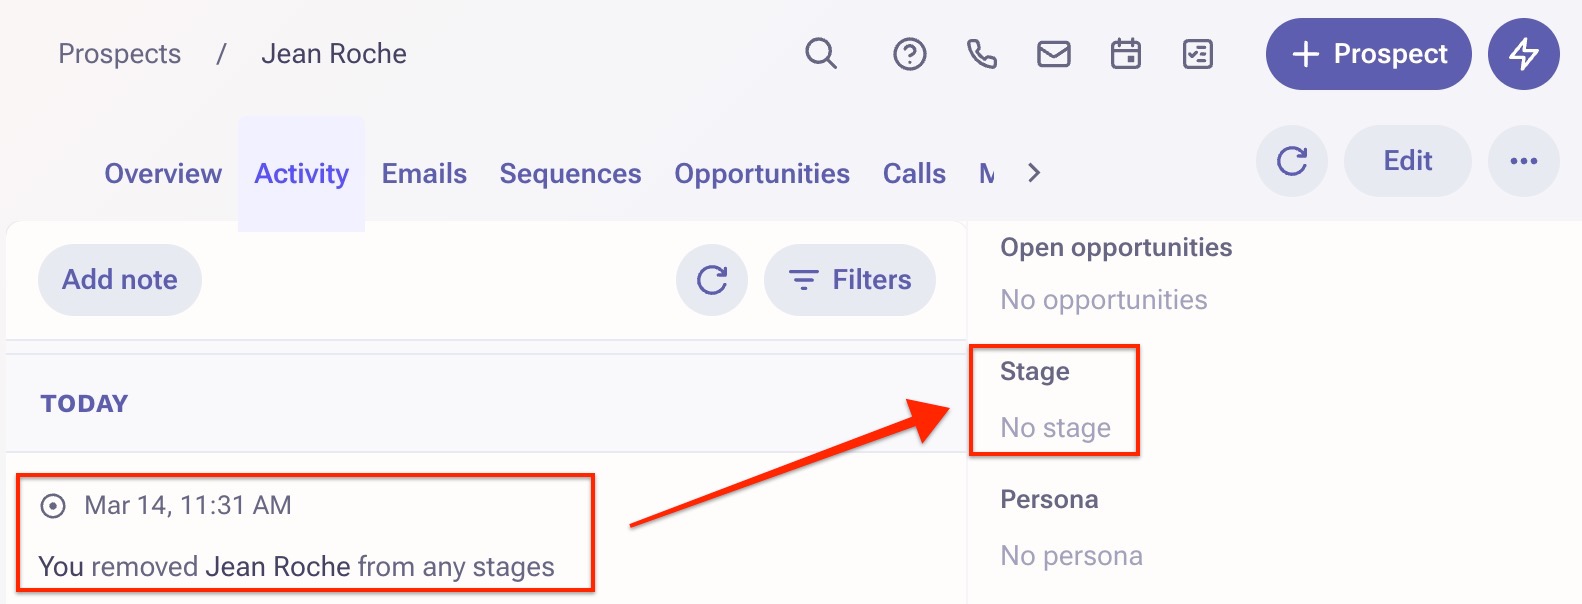The image size is (1582, 604).
Task: Open the tasks checklist icon
Action: point(1198,53)
